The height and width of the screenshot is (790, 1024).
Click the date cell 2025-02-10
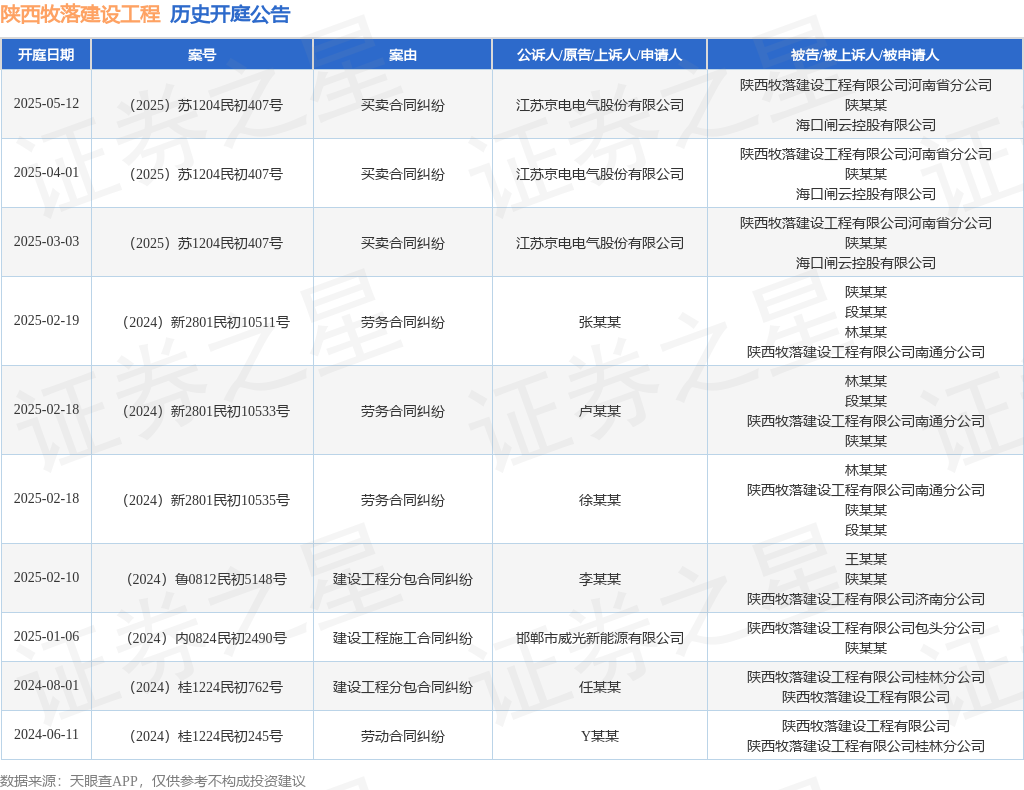(x=46, y=578)
